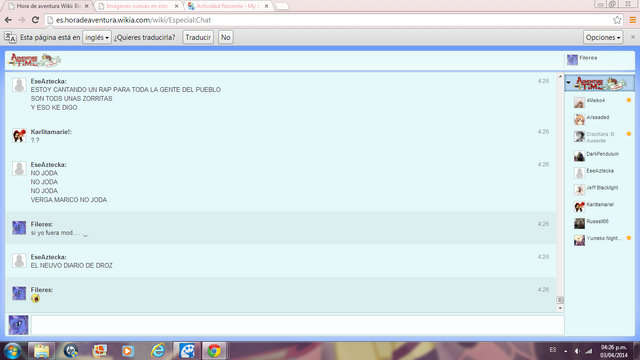Click Fileres avatar at top of sidebar
Viewport: 640px width, 360px height.
pyautogui.click(x=572, y=60)
